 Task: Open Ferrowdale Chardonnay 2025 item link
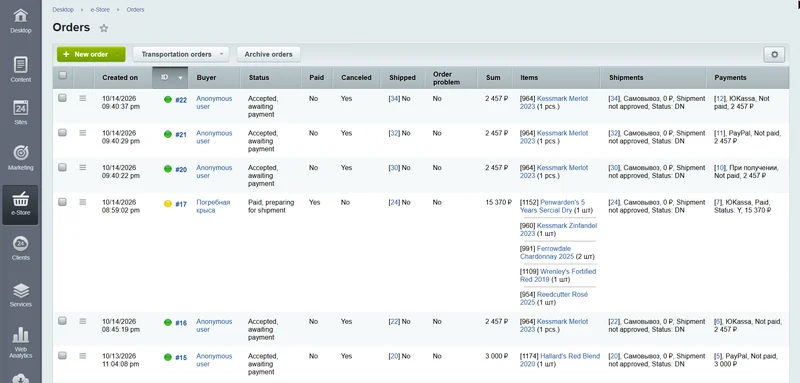[547, 252]
